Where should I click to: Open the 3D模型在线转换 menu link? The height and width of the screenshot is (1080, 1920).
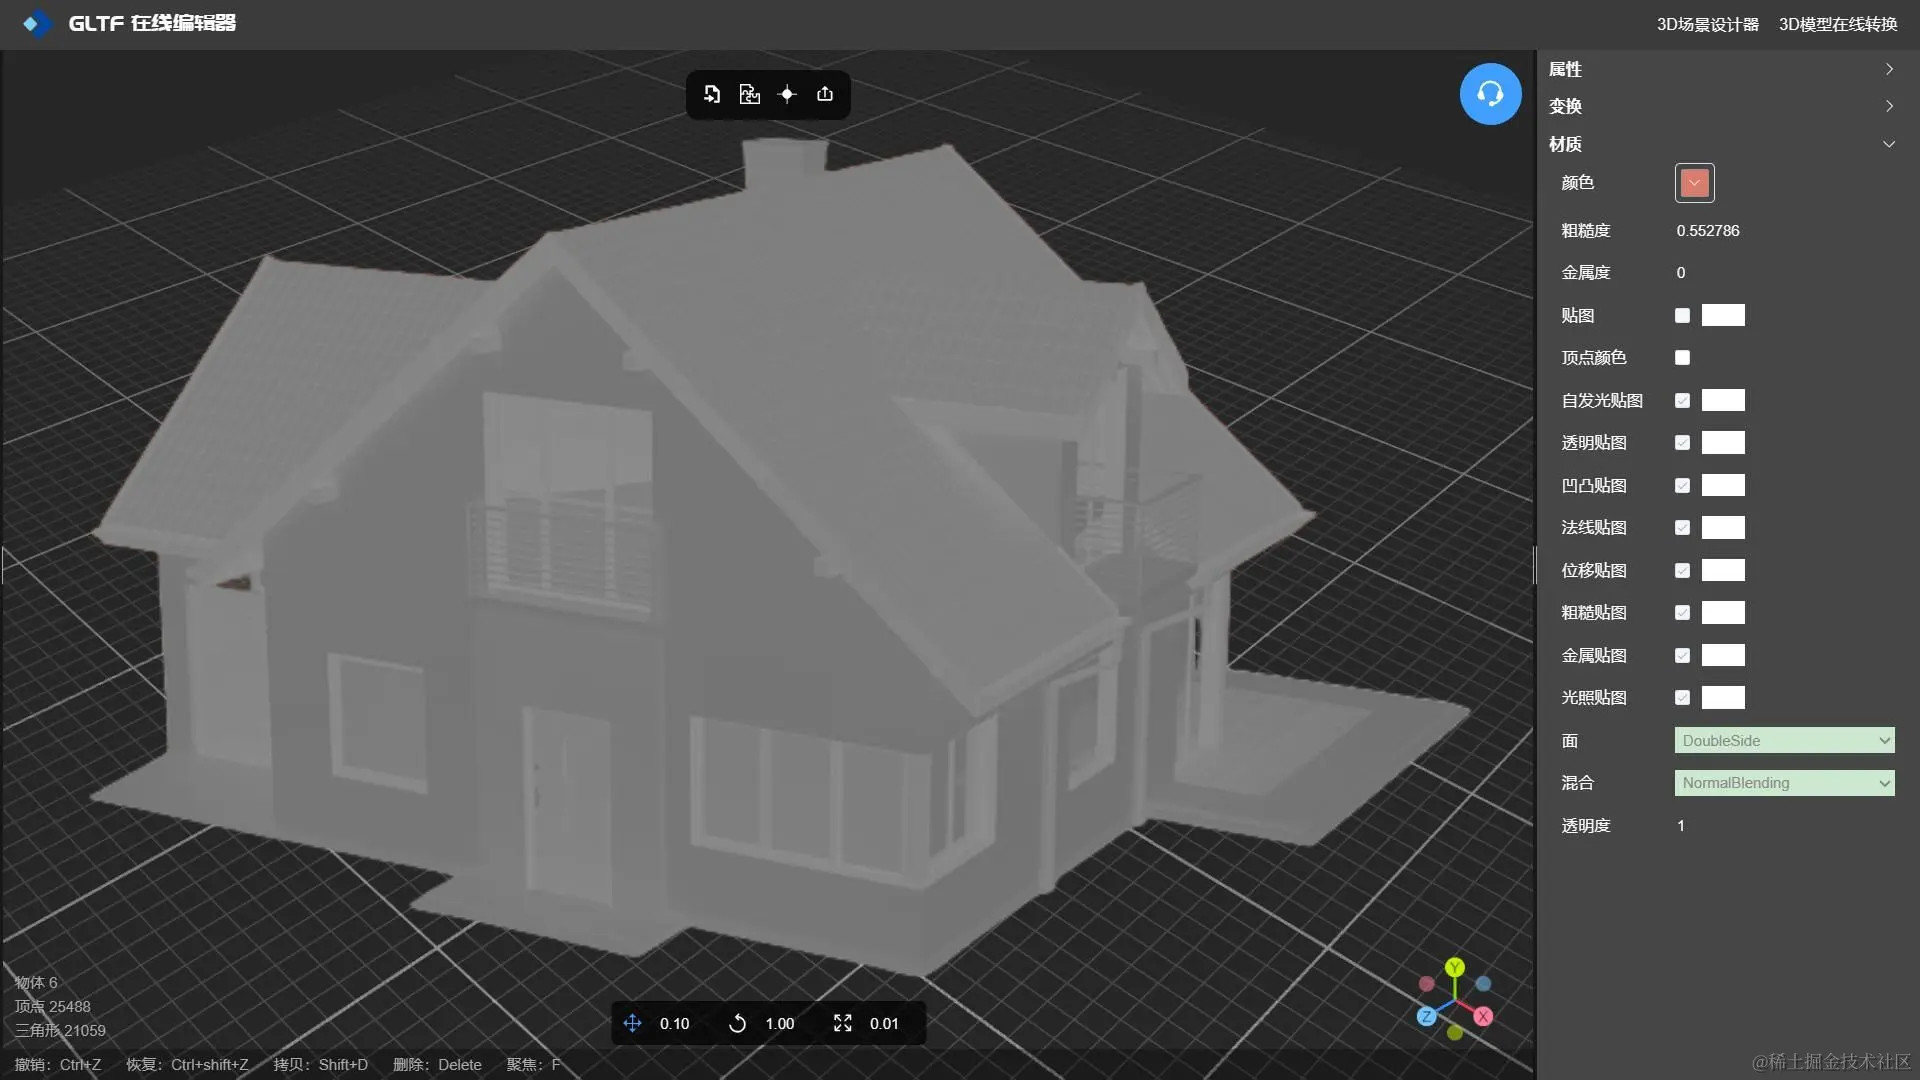tap(1837, 24)
